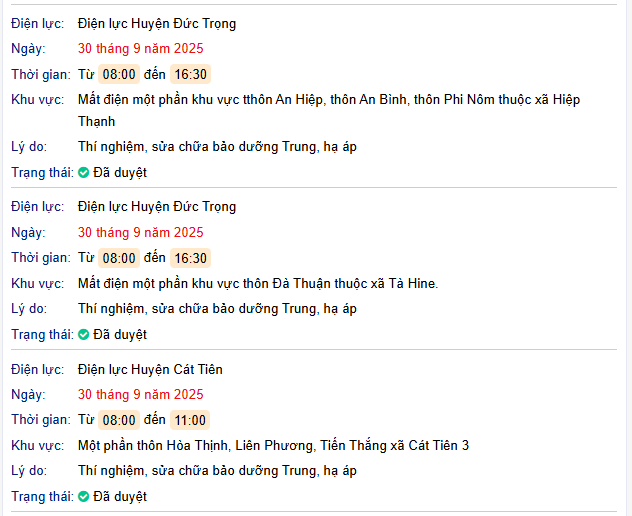Click the 16:30 end time in the Tà Hine entry

point(190,258)
